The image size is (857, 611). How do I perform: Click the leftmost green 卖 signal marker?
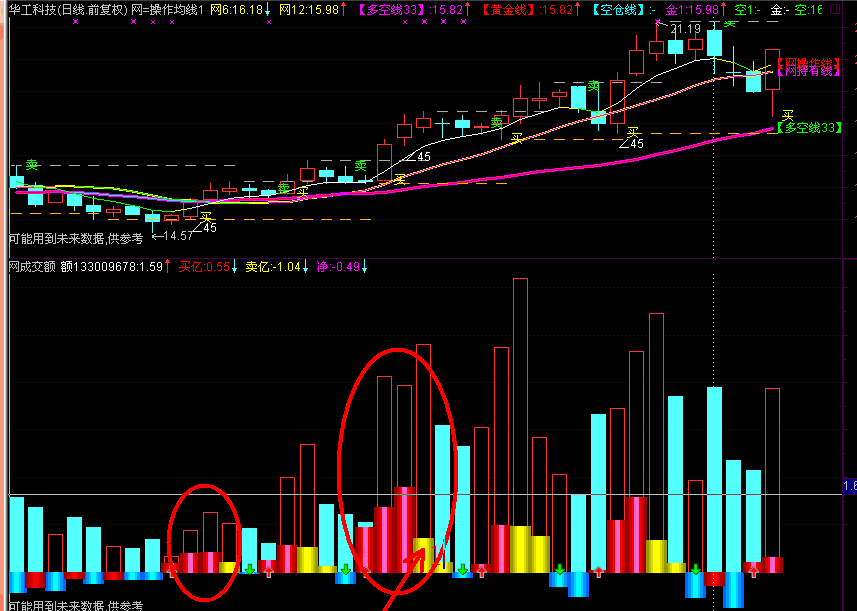pos(32,165)
